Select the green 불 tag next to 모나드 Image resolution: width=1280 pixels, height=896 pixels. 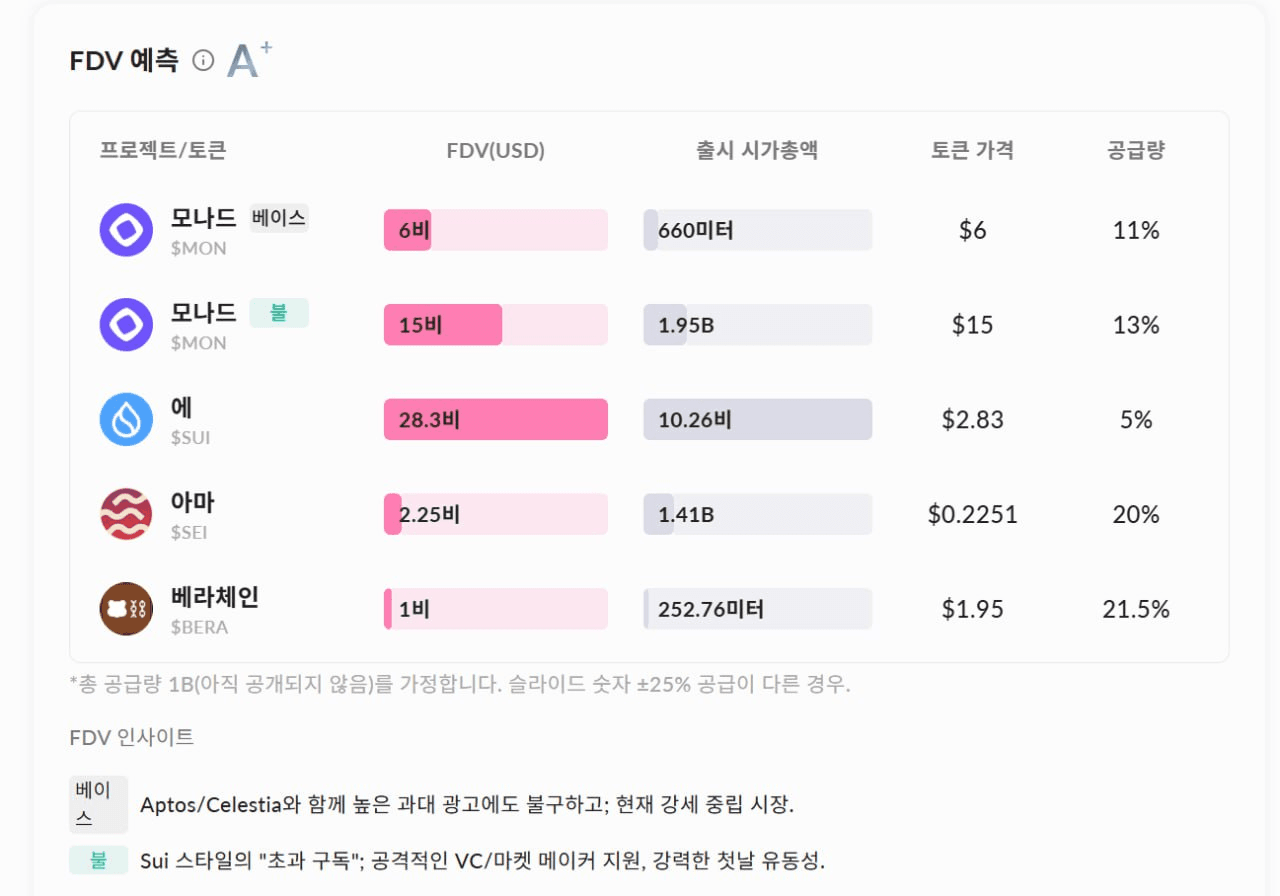(x=279, y=313)
